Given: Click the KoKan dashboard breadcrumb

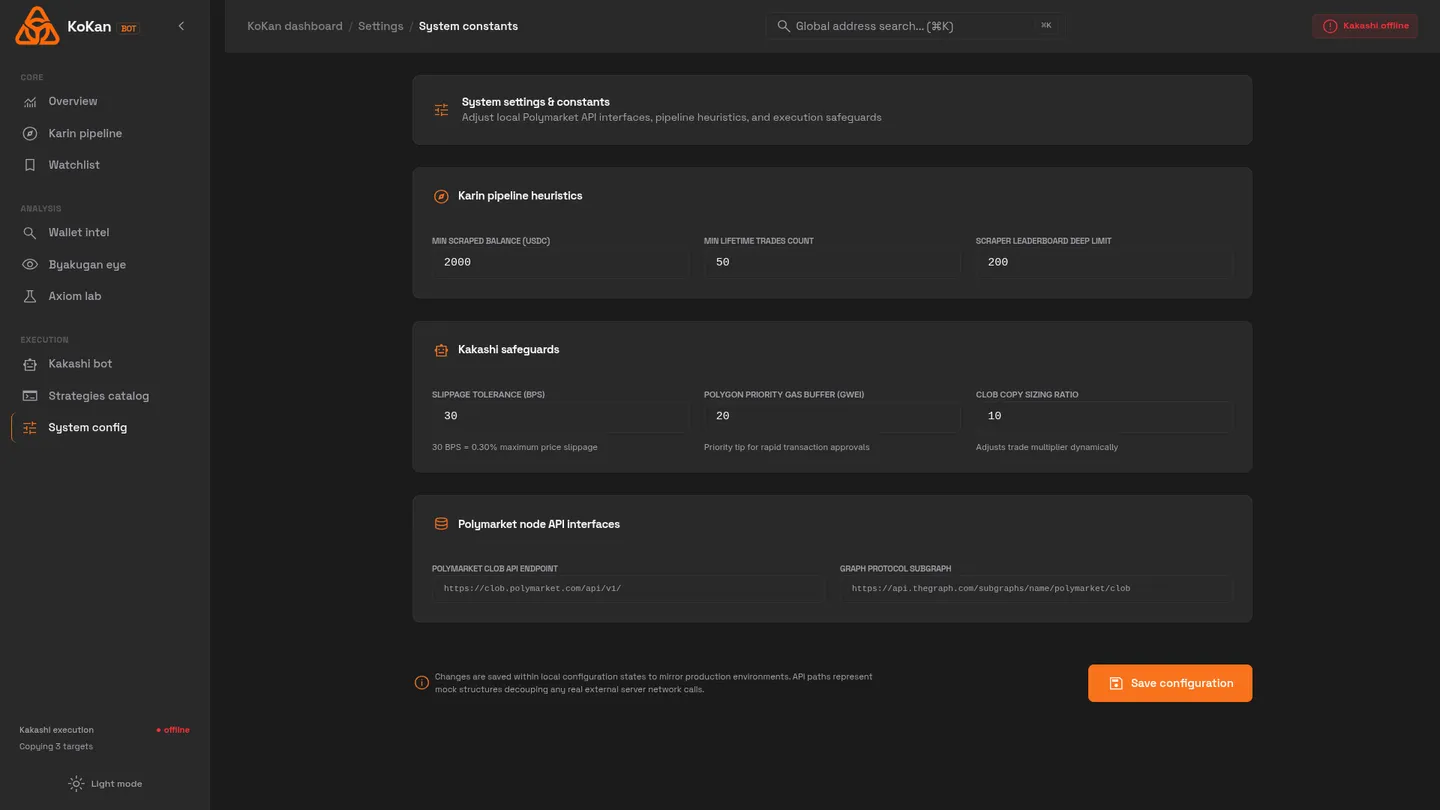Looking at the screenshot, I should [295, 26].
